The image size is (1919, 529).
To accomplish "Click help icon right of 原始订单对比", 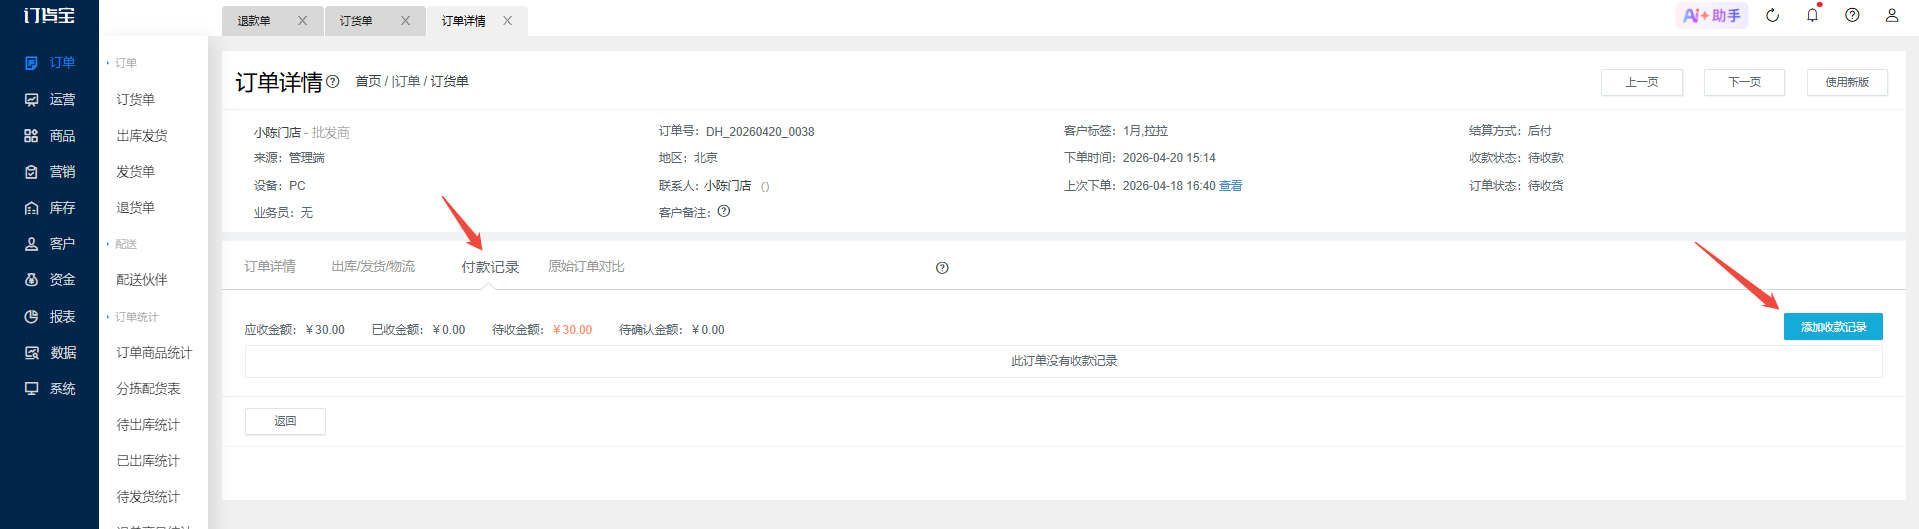I will pyautogui.click(x=942, y=268).
